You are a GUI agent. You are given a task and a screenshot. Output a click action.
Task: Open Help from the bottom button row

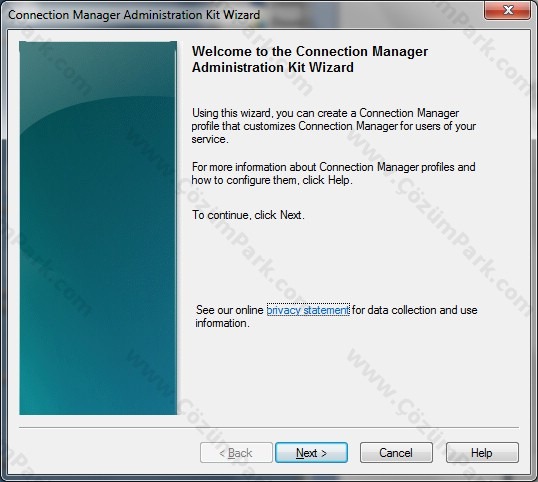tap(482, 452)
